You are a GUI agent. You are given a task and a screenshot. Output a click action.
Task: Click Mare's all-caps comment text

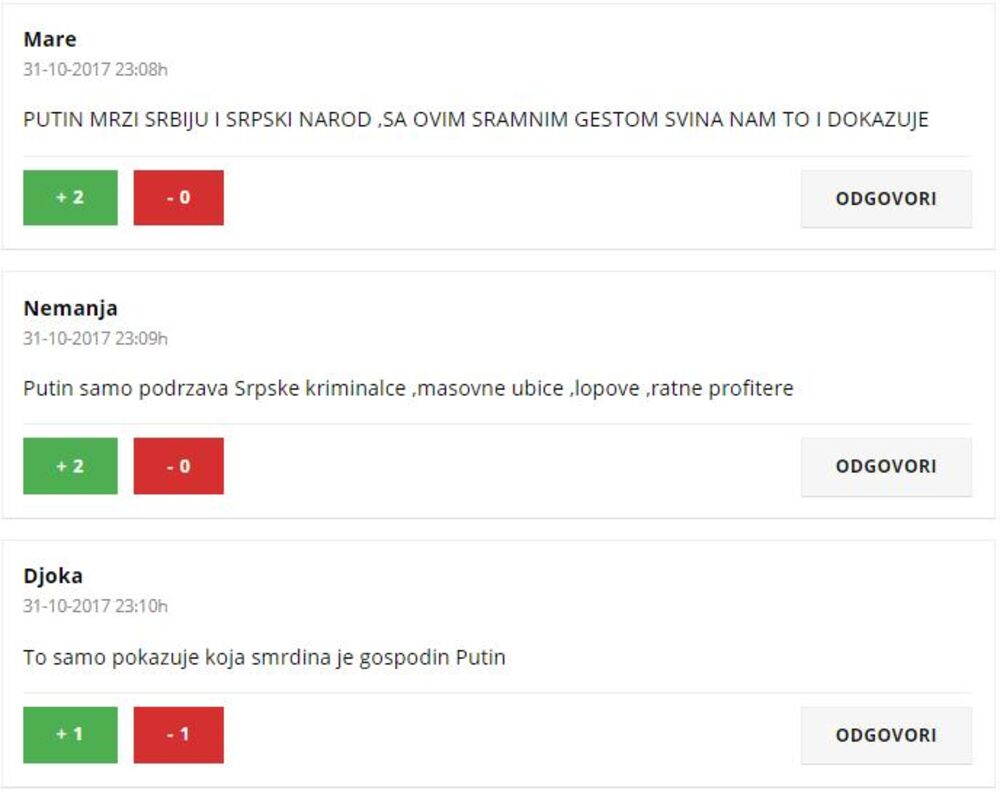tap(475, 120)
